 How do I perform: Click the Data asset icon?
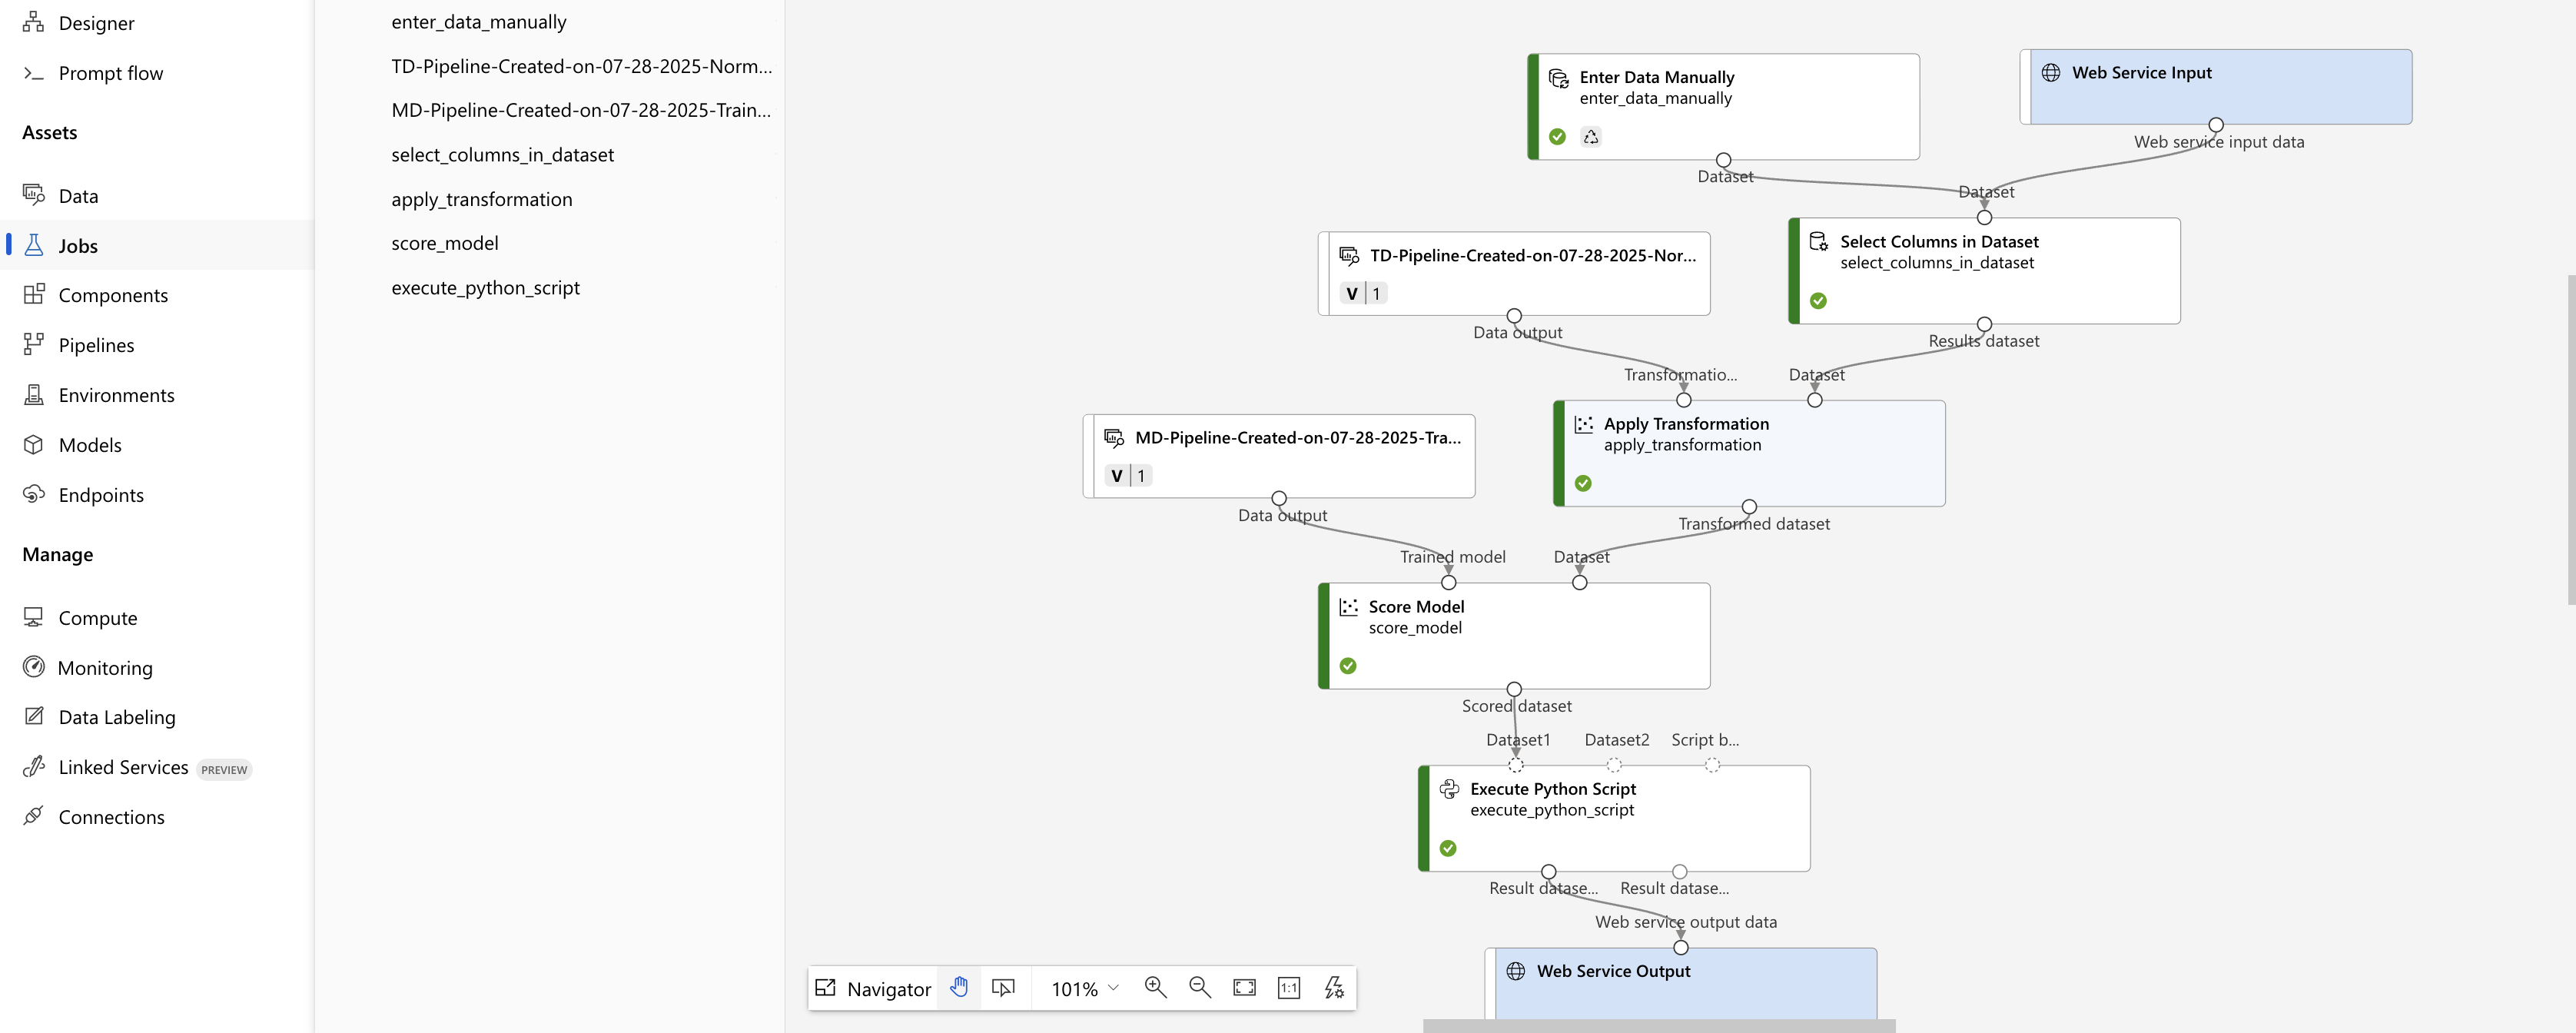point(33,195)
